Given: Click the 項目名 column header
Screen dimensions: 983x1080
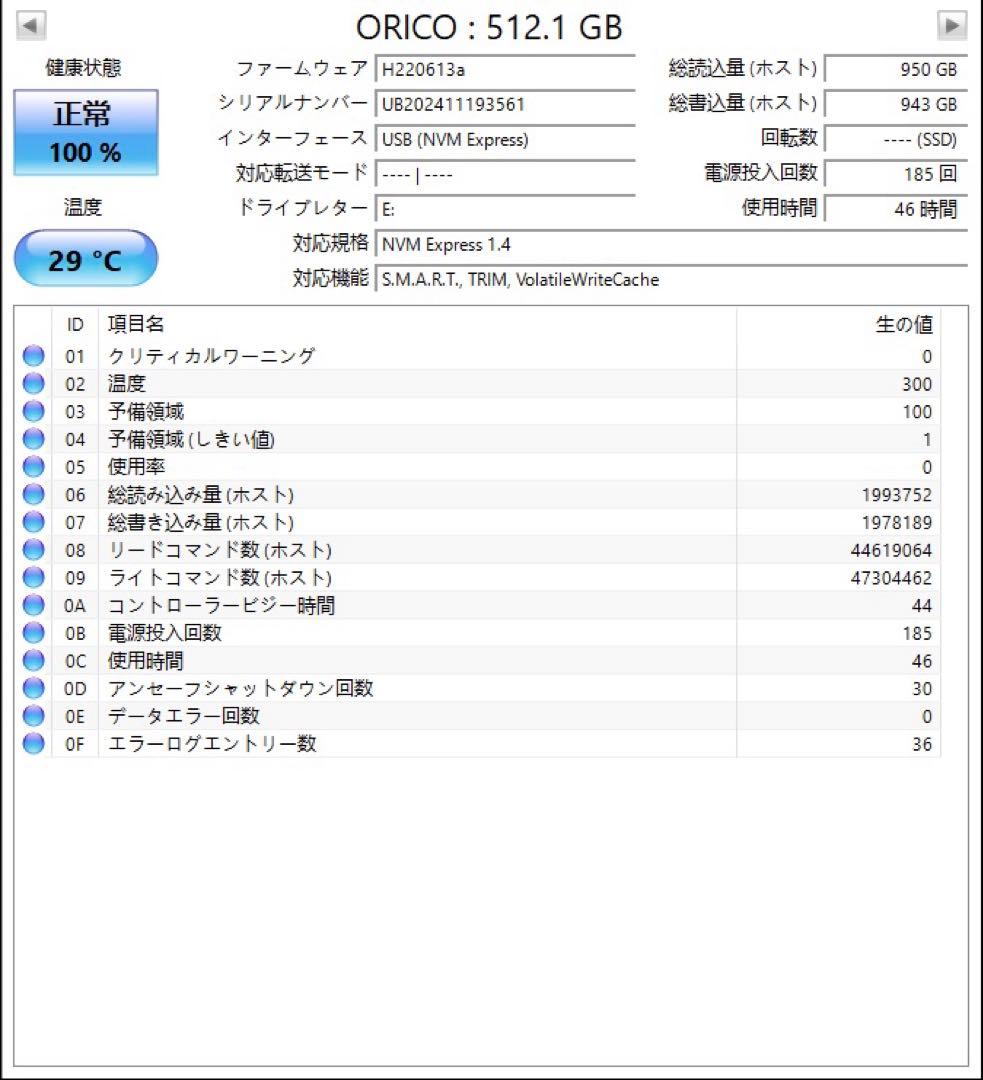Looking at the screenshot, I should point(417,324).
